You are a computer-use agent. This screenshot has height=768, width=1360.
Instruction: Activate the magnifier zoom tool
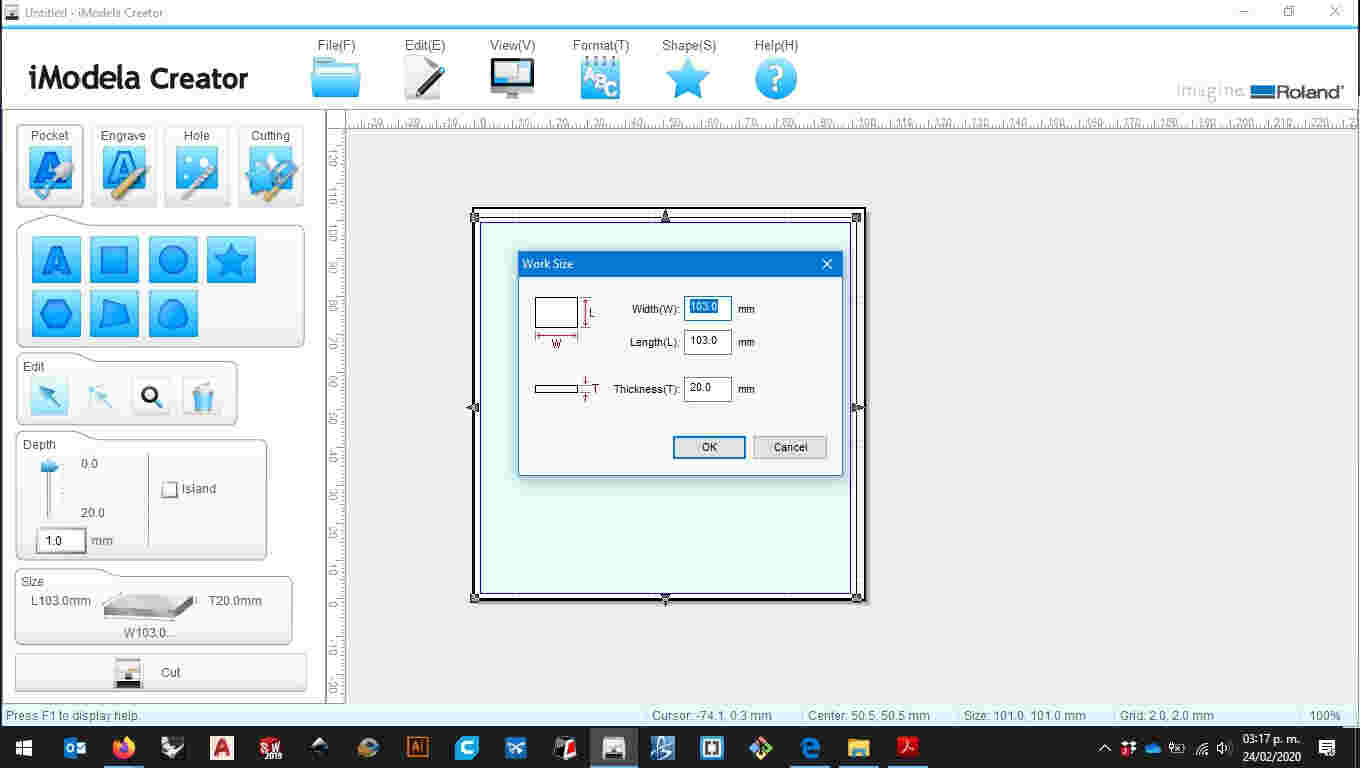click(151, 397)
